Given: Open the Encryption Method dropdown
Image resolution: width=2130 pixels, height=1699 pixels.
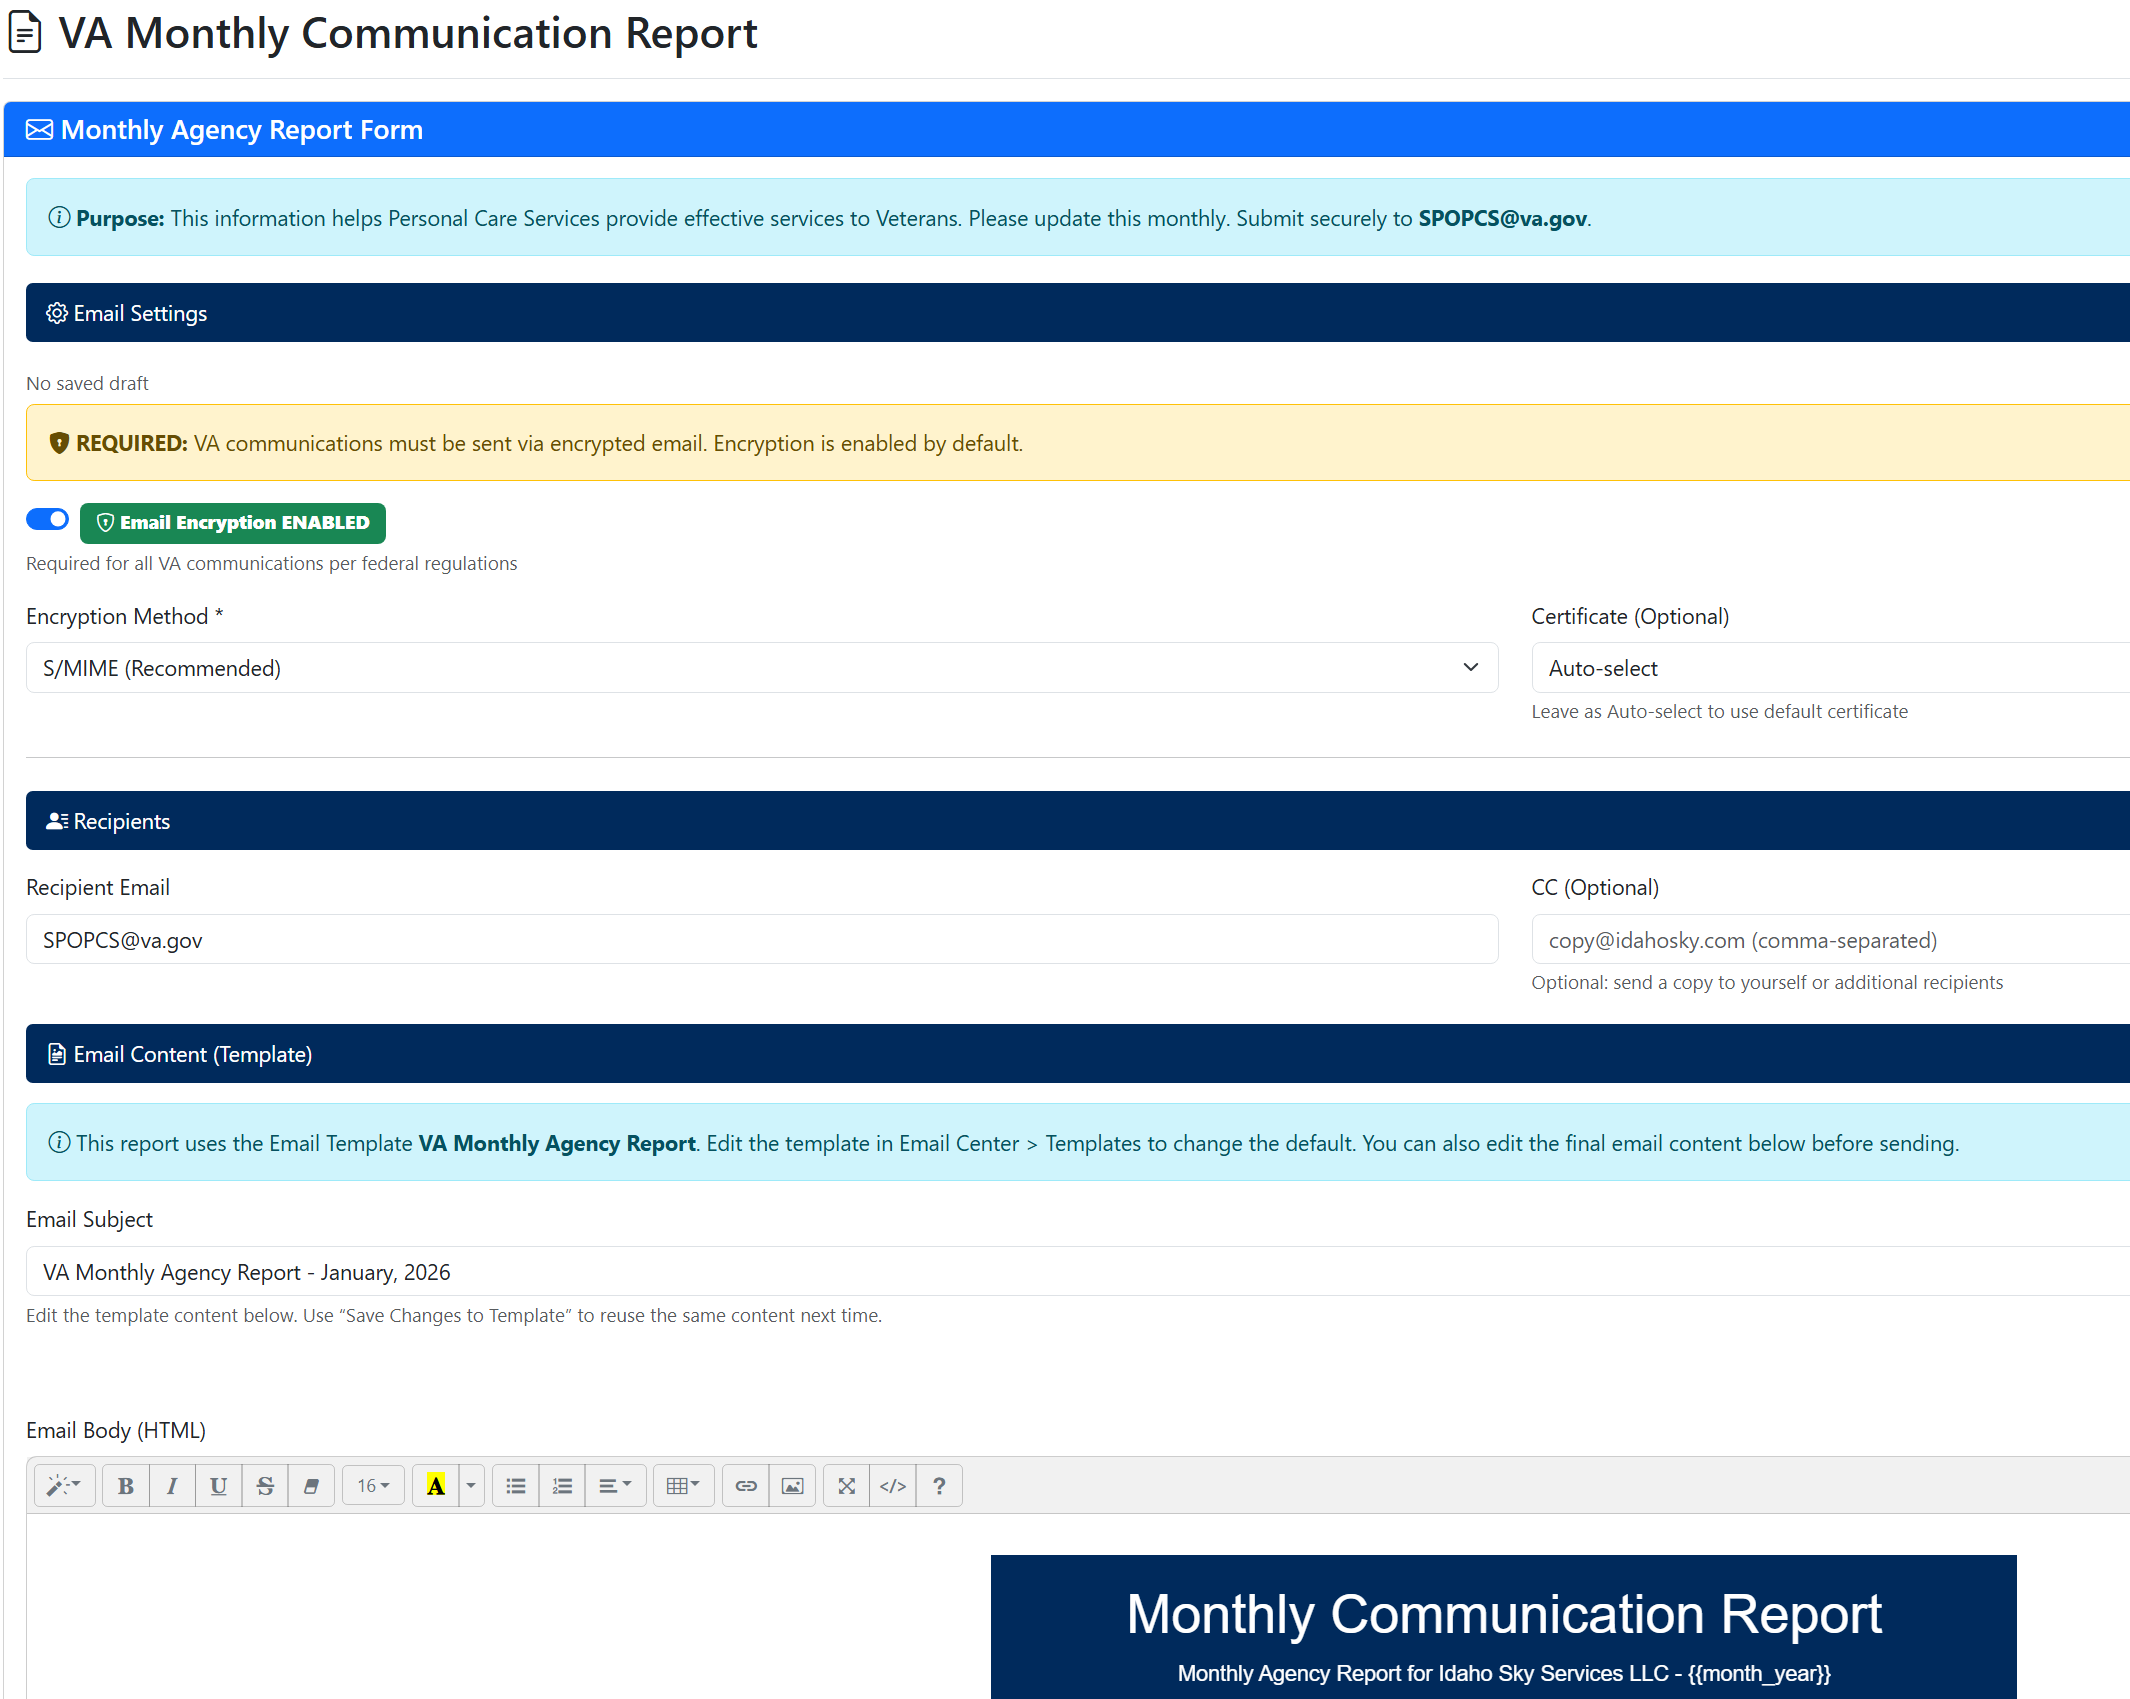Looking at the screenshot, I should (x=760, y=667).
